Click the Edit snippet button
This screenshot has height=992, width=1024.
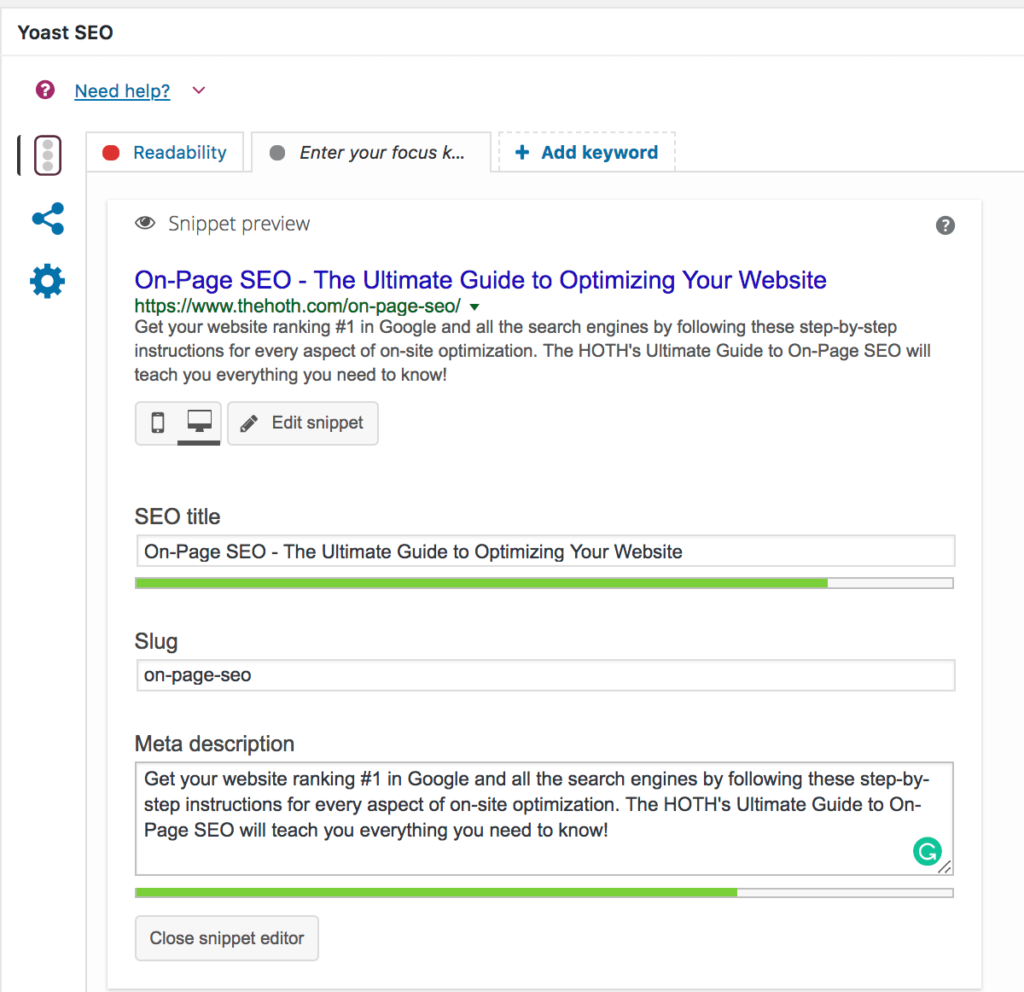point(302,423)
